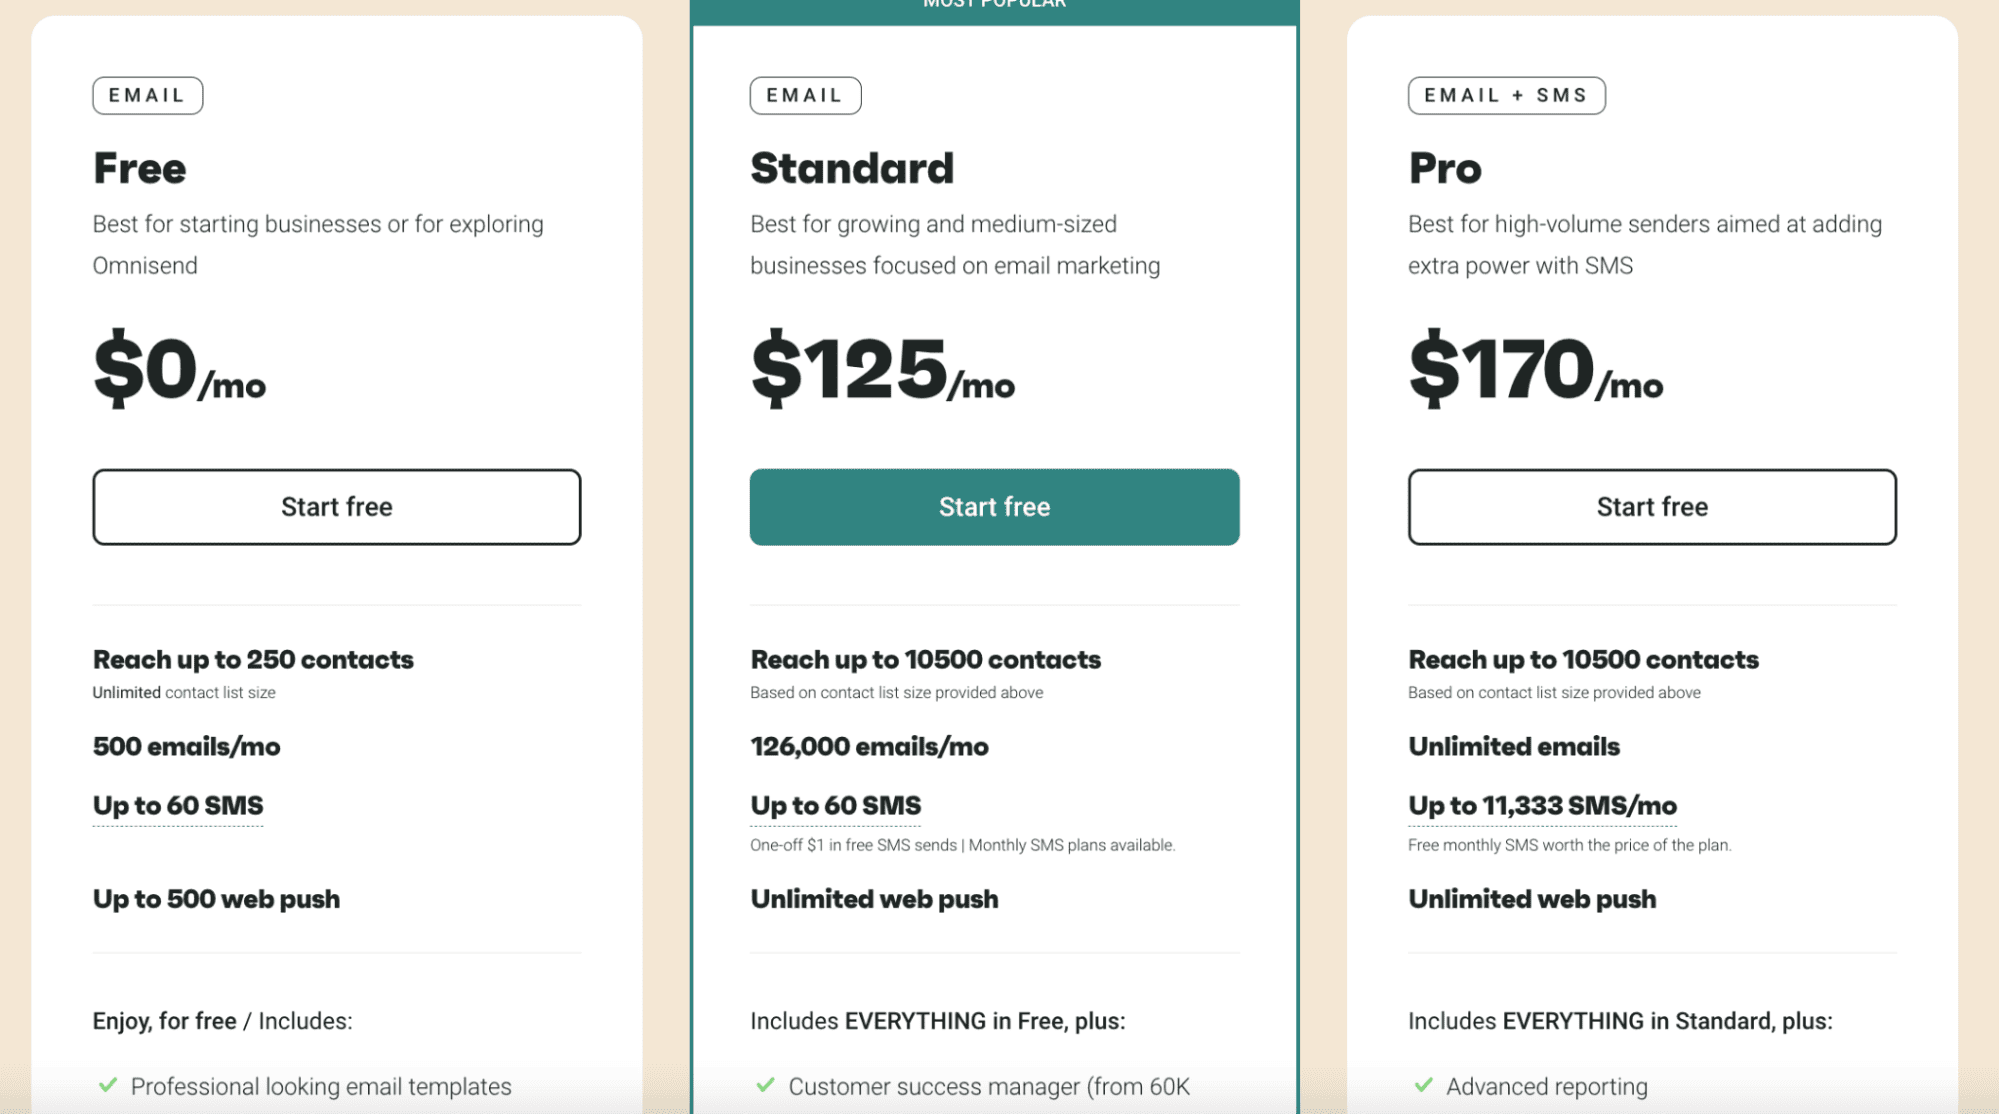Click the EMAIL badge on the Free plan
The height and width of the screenshot is (1114, 1999).
[148, 95]
